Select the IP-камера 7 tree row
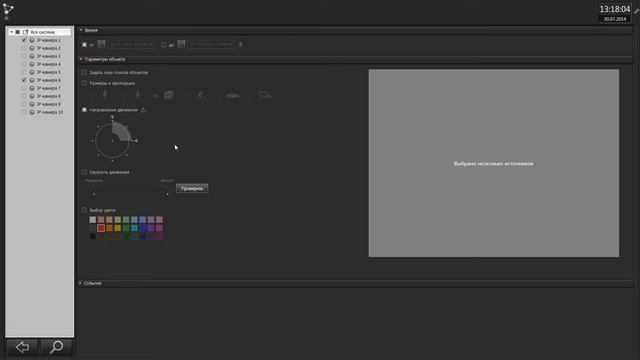 tap(42, 88)
